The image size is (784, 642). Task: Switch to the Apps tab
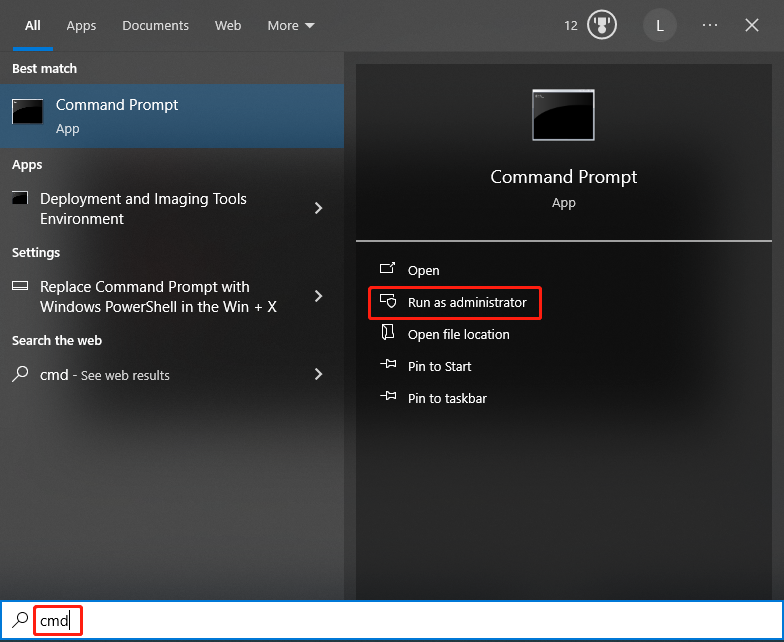point(81,26)
